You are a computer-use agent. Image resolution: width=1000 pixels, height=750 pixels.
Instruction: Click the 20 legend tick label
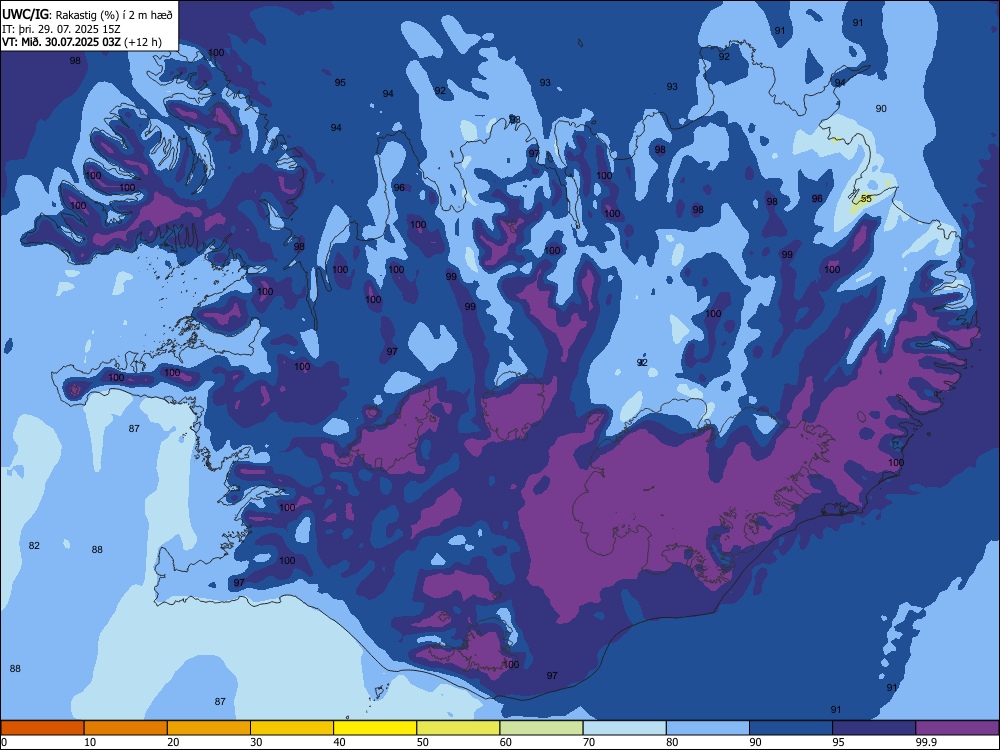coord(173,742)
